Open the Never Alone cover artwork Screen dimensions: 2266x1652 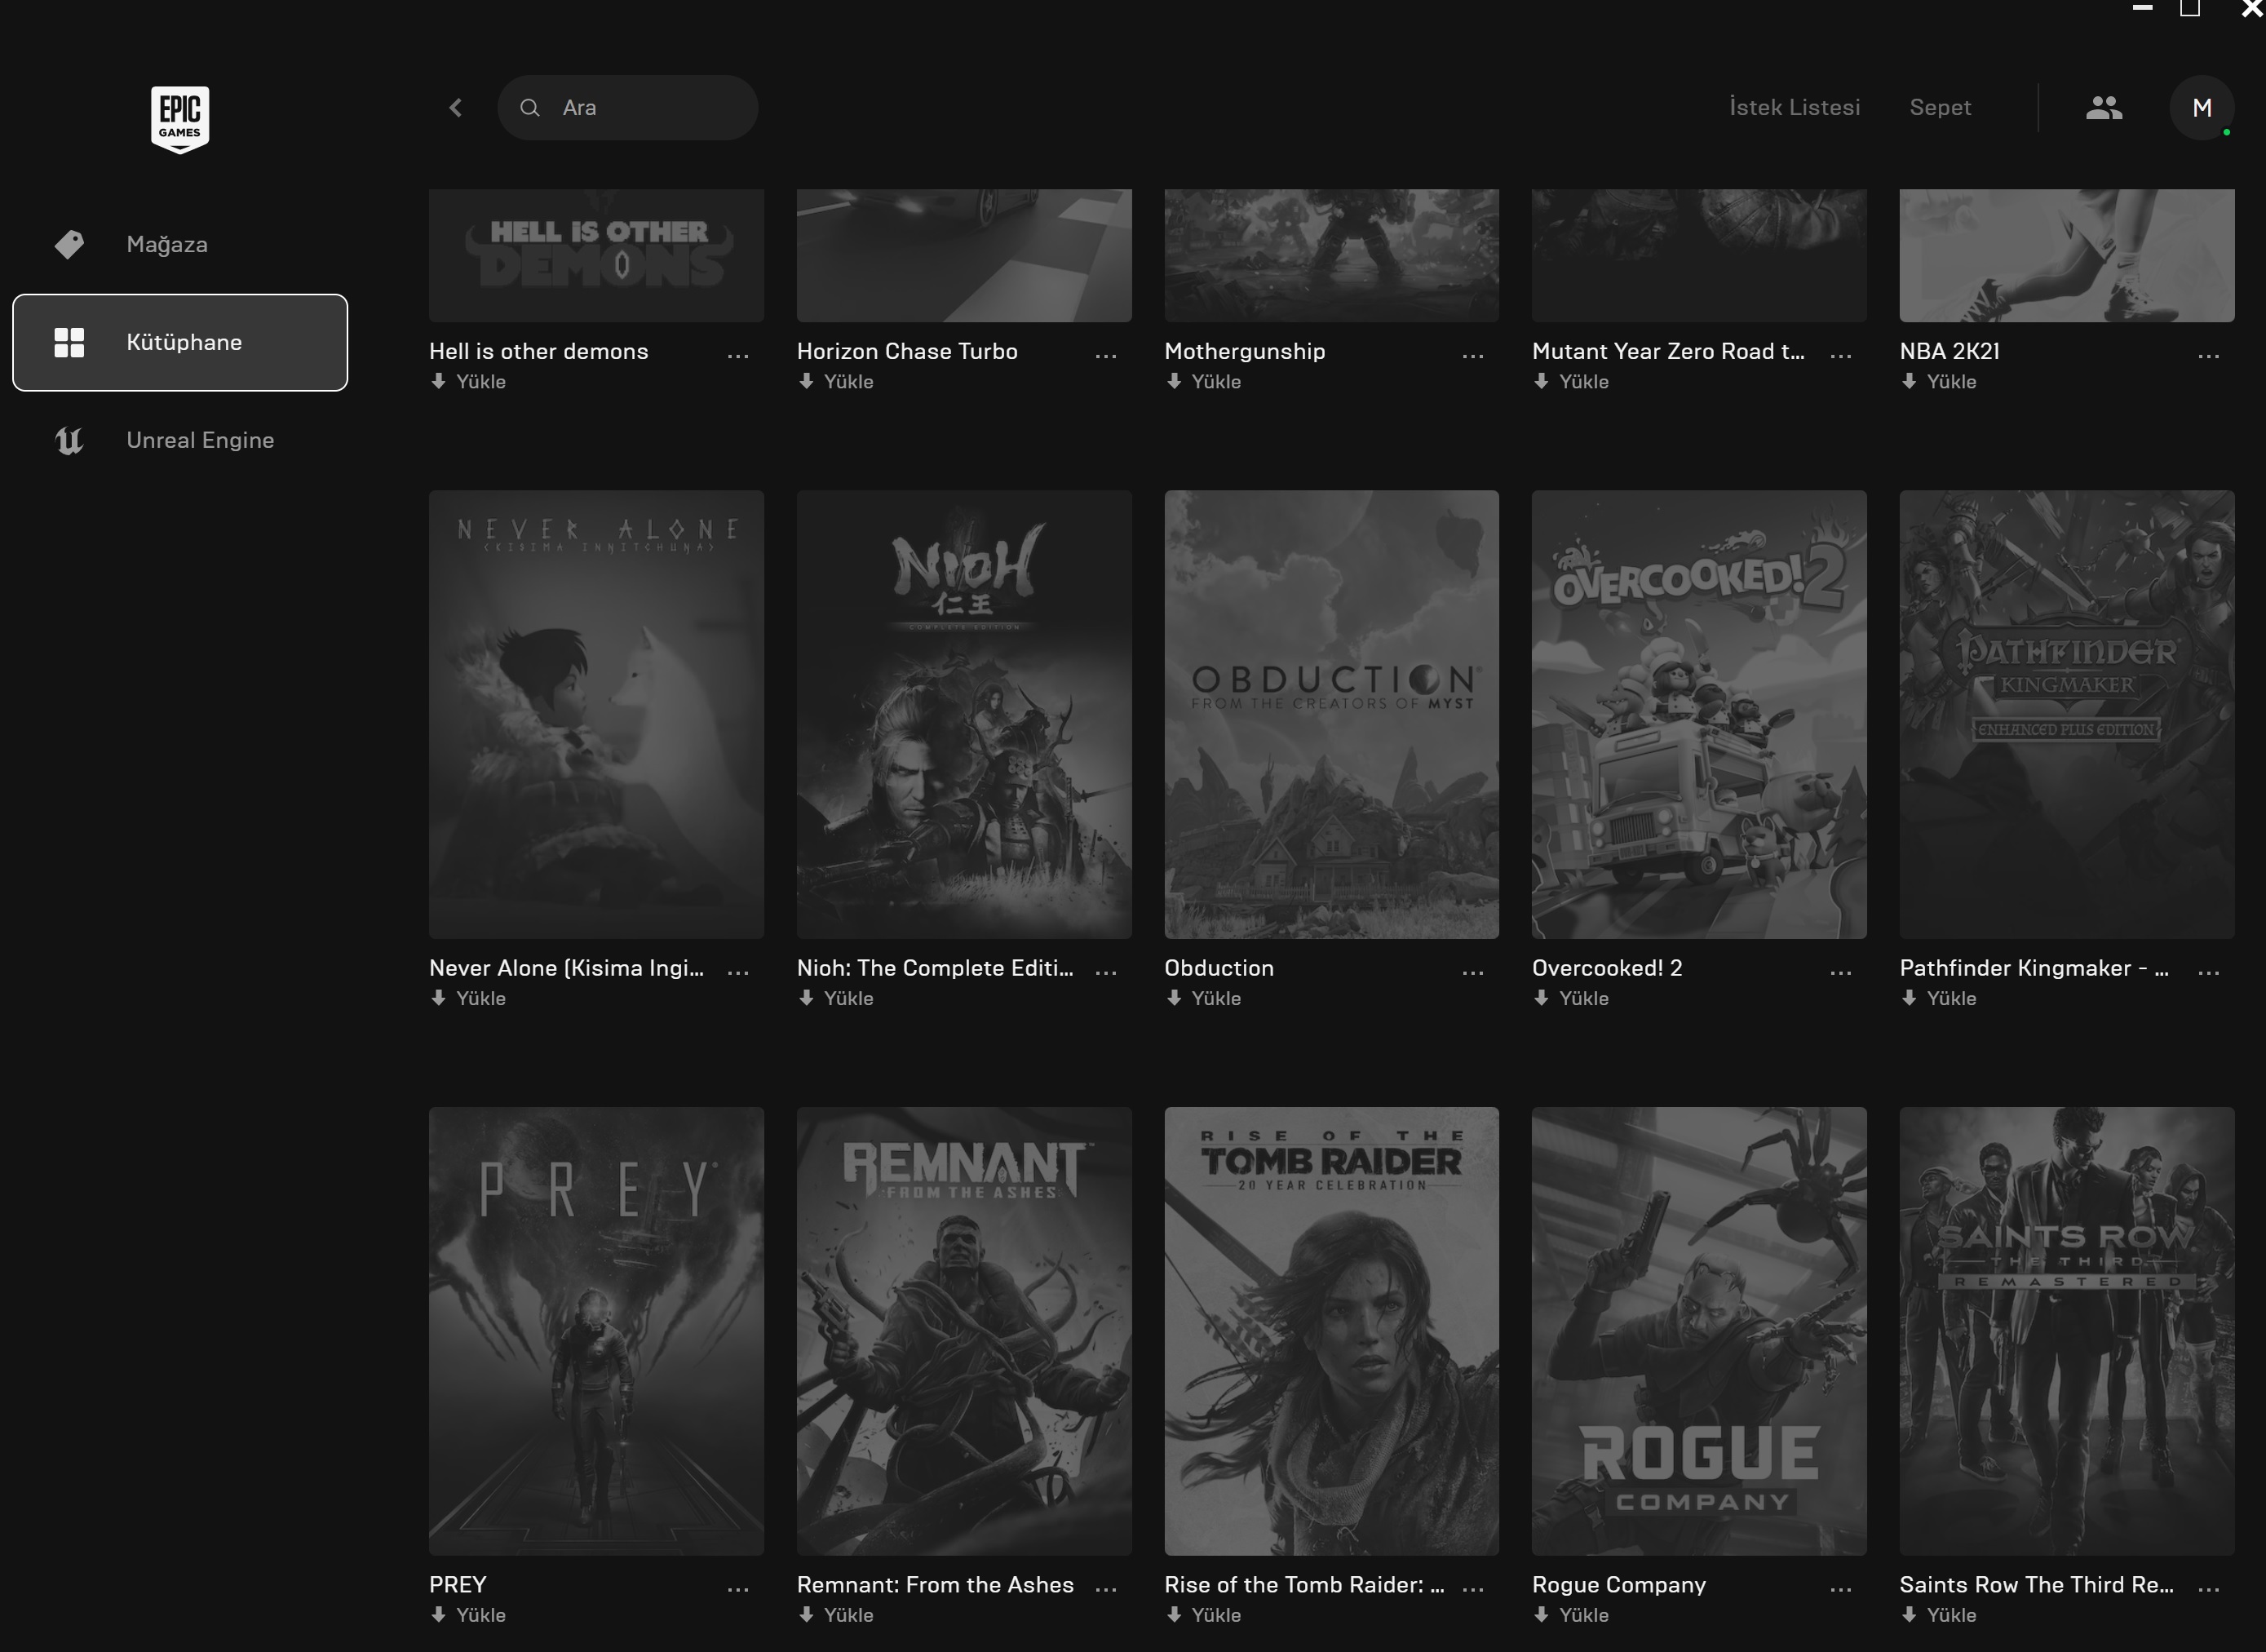click(596, 714)
